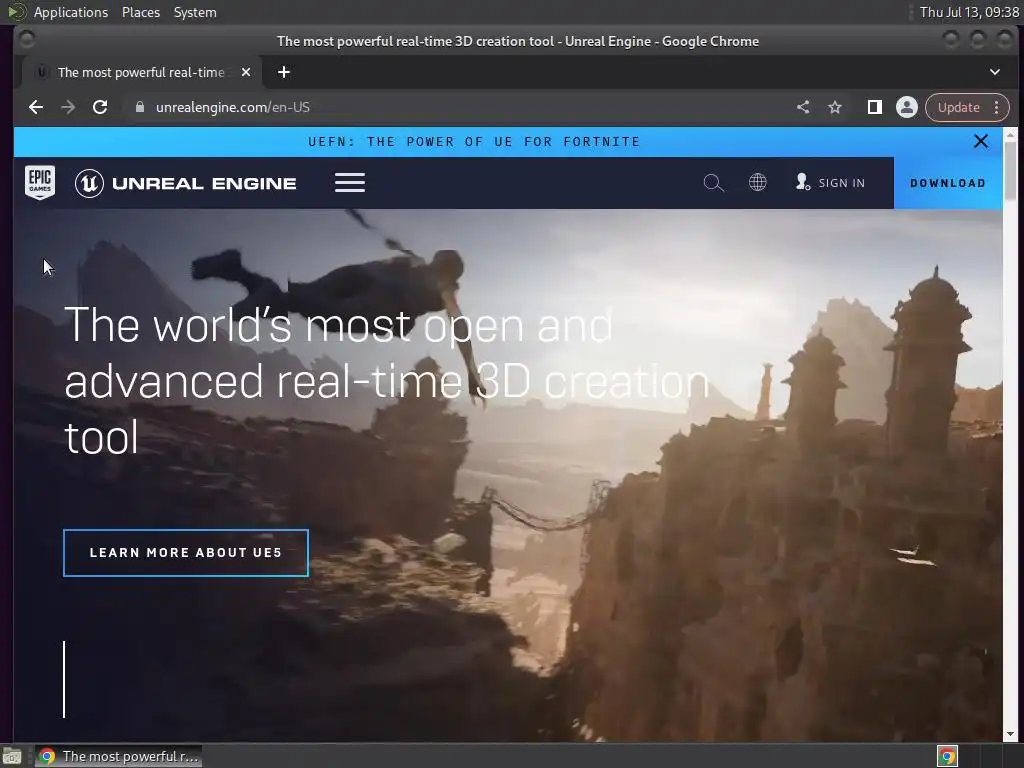
Task: Open a new tab
Action: (283, 72)
